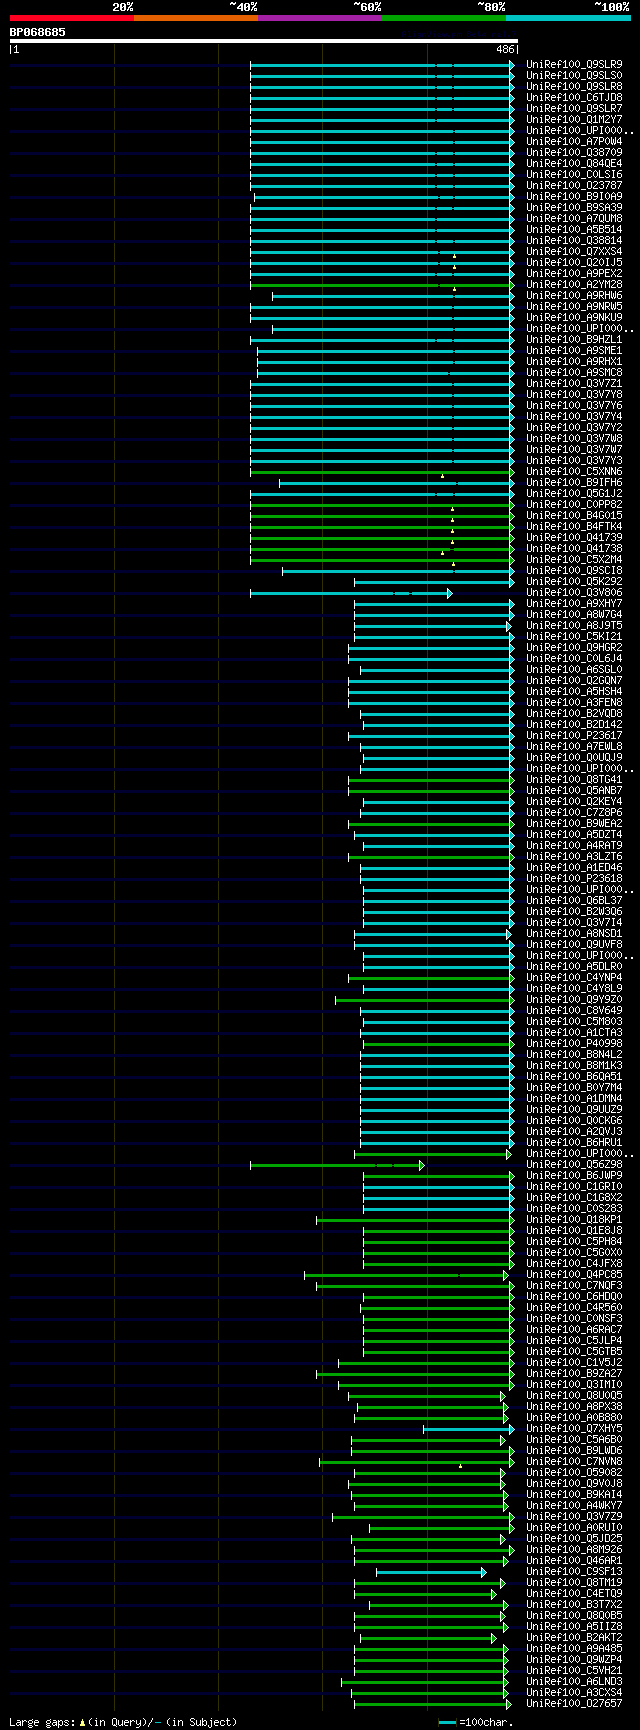Image resolution: width=640 pixels, height=1730 pixels.
Task: Select hit label UniRef100_A9RHW6
Action: 574,296
